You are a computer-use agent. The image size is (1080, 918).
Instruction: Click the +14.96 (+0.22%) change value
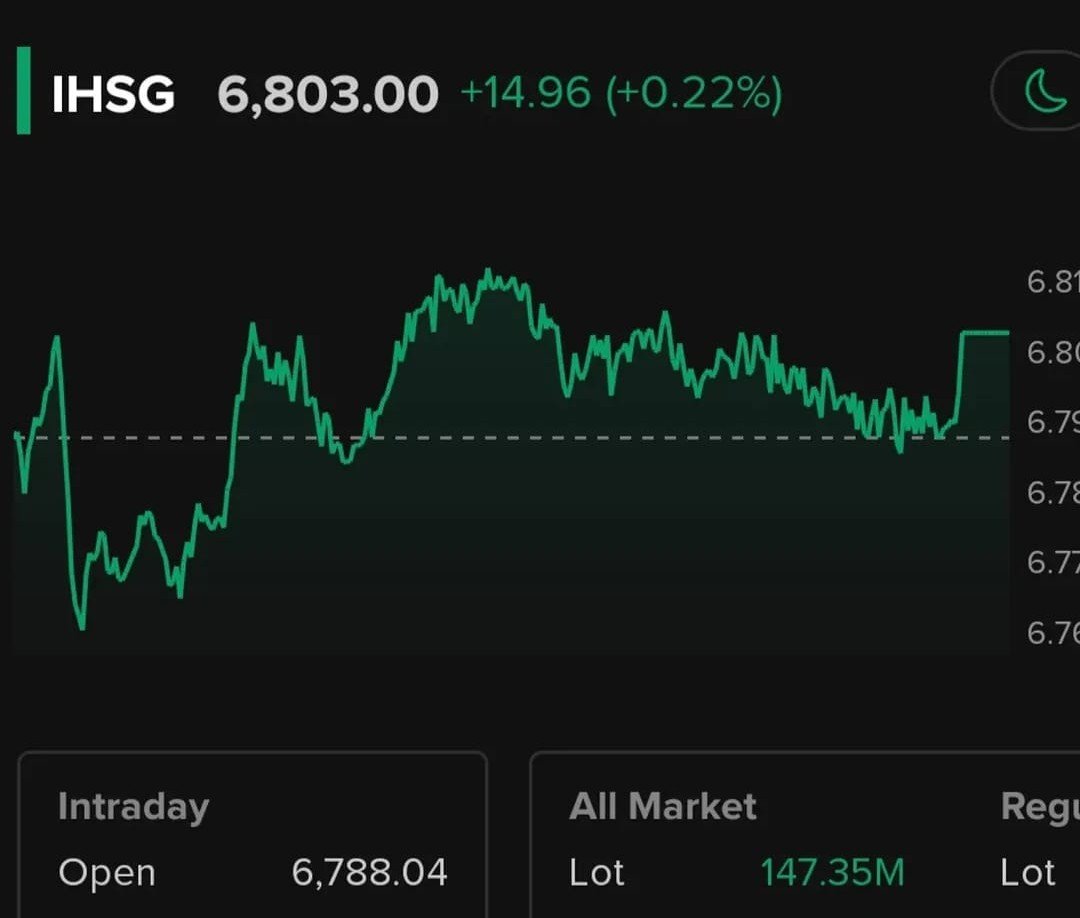click(x=620, y=94)
